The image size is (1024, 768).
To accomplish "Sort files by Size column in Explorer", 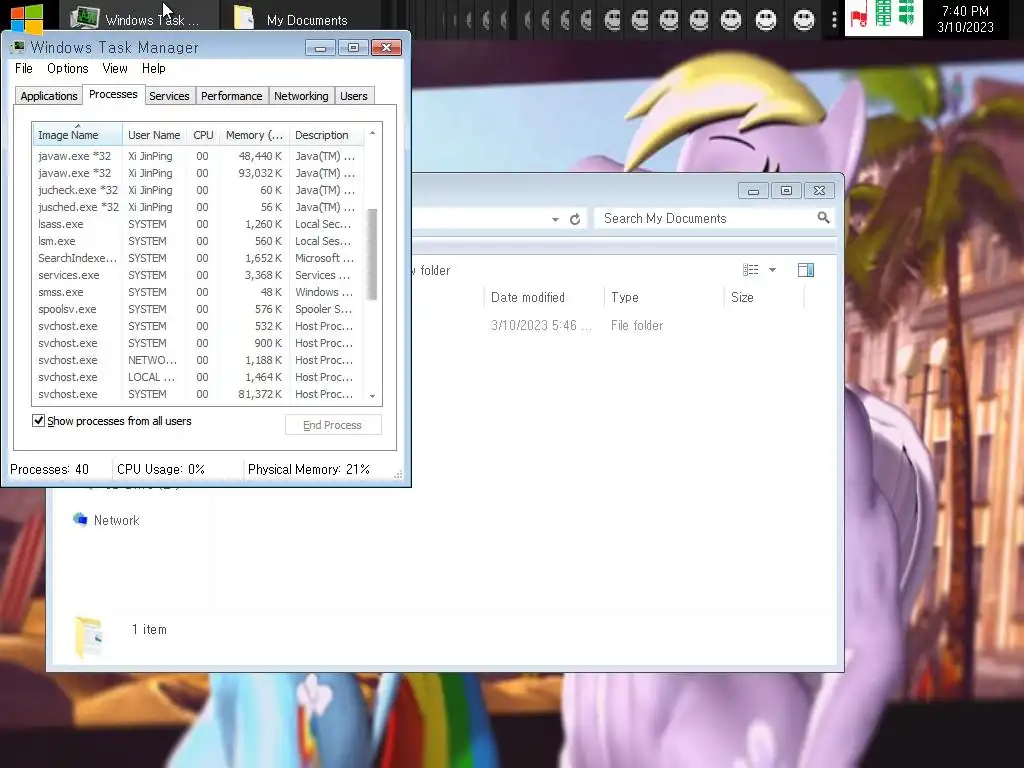I will coord(764,298).
